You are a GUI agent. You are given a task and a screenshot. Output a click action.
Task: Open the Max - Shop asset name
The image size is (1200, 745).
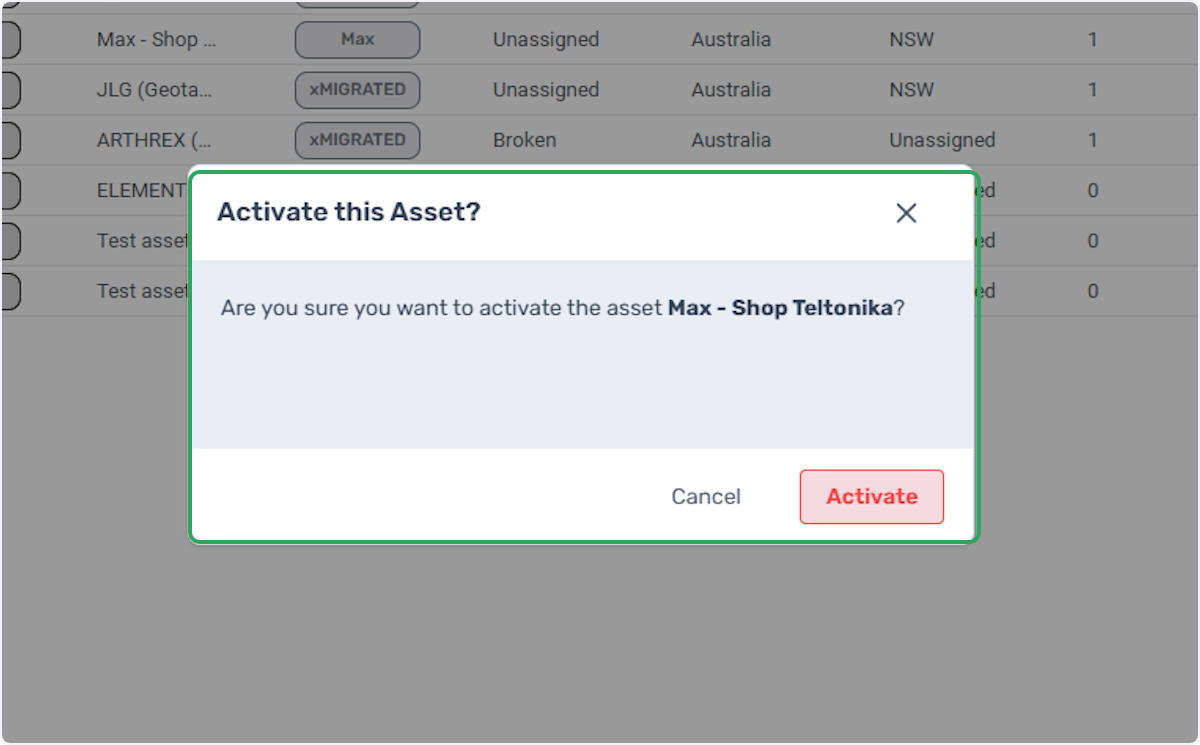pyautogui.click(x=155, y=40)
